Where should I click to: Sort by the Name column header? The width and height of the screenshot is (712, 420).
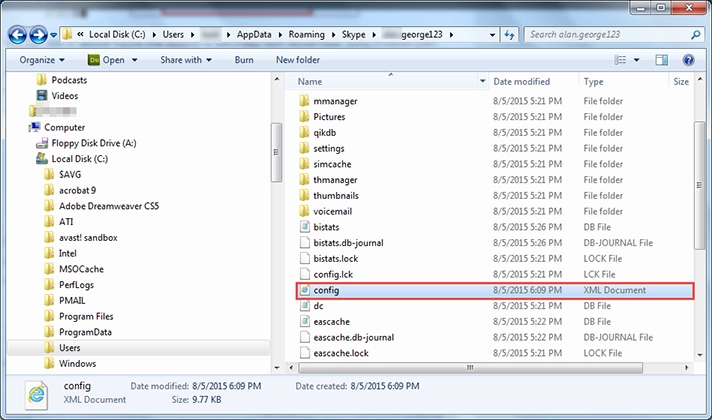(x=310, y=82)
